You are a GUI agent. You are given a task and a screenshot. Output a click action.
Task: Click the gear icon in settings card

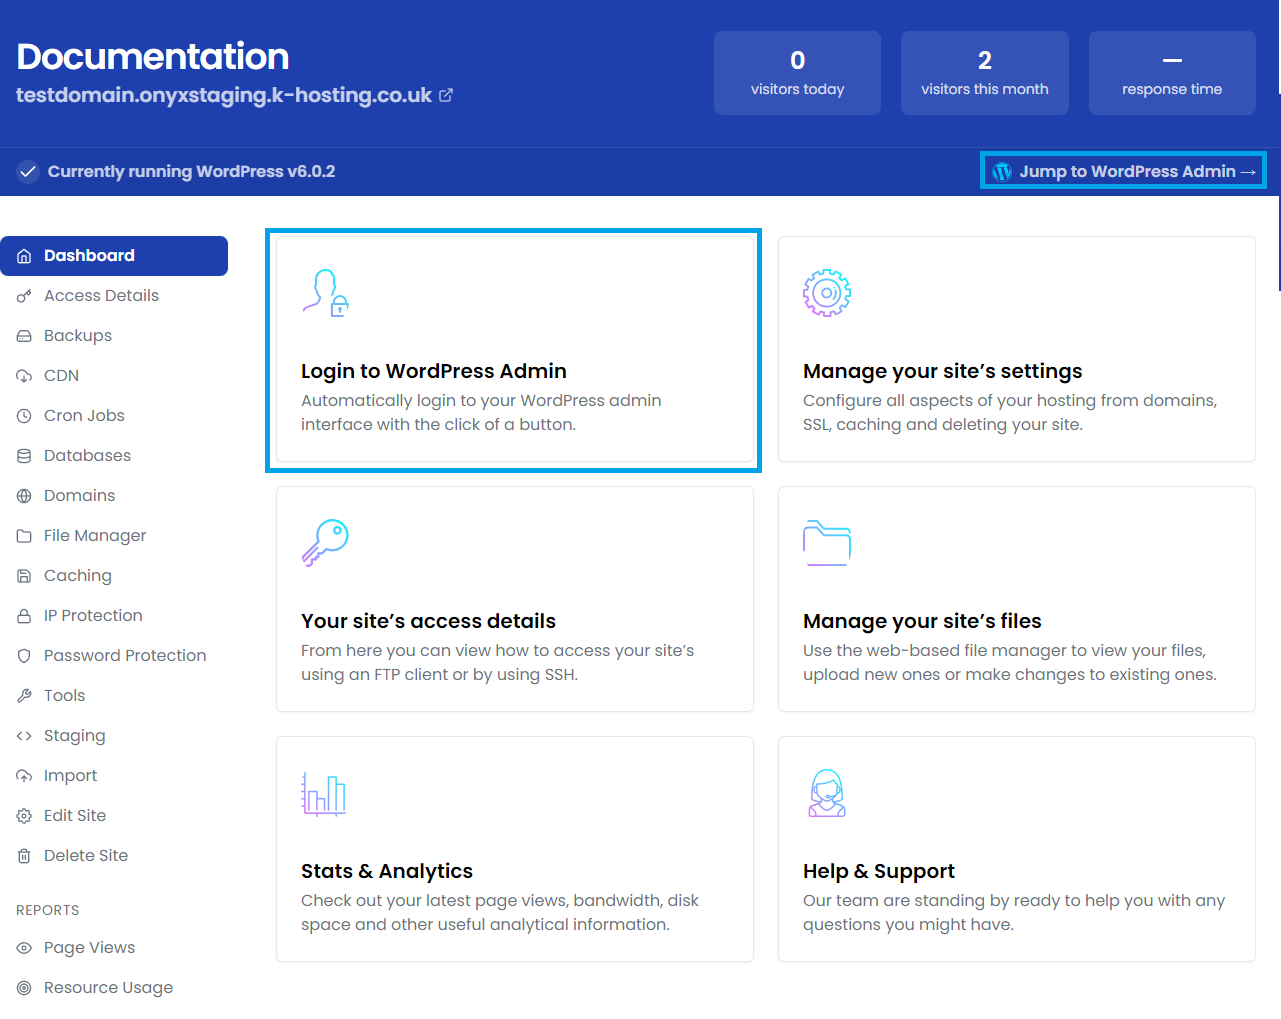(x=827, y=293)
